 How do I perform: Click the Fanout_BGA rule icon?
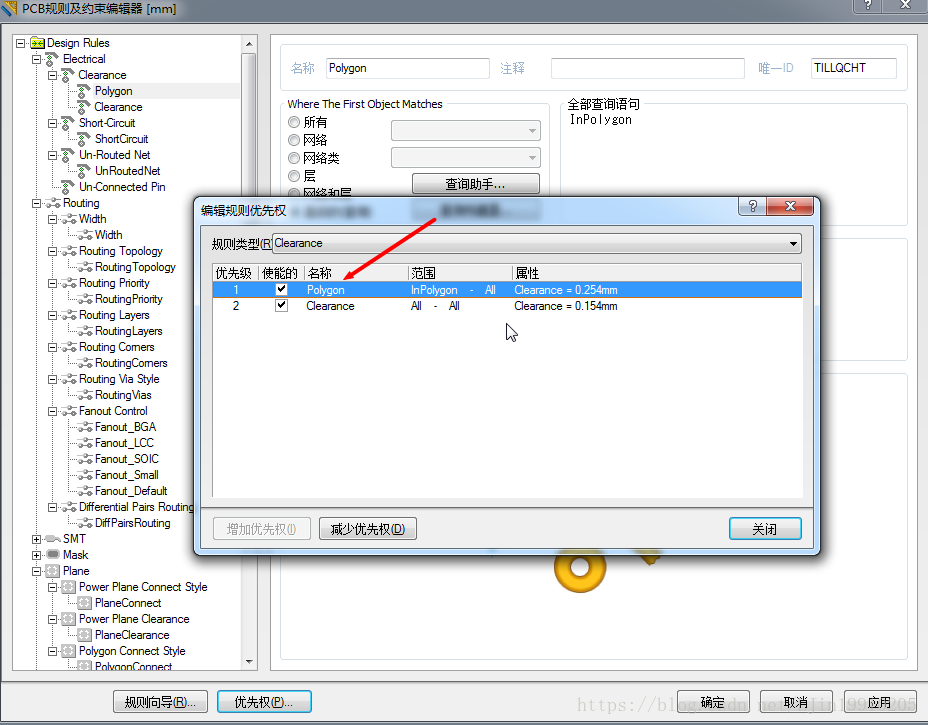tap(85, 427)
